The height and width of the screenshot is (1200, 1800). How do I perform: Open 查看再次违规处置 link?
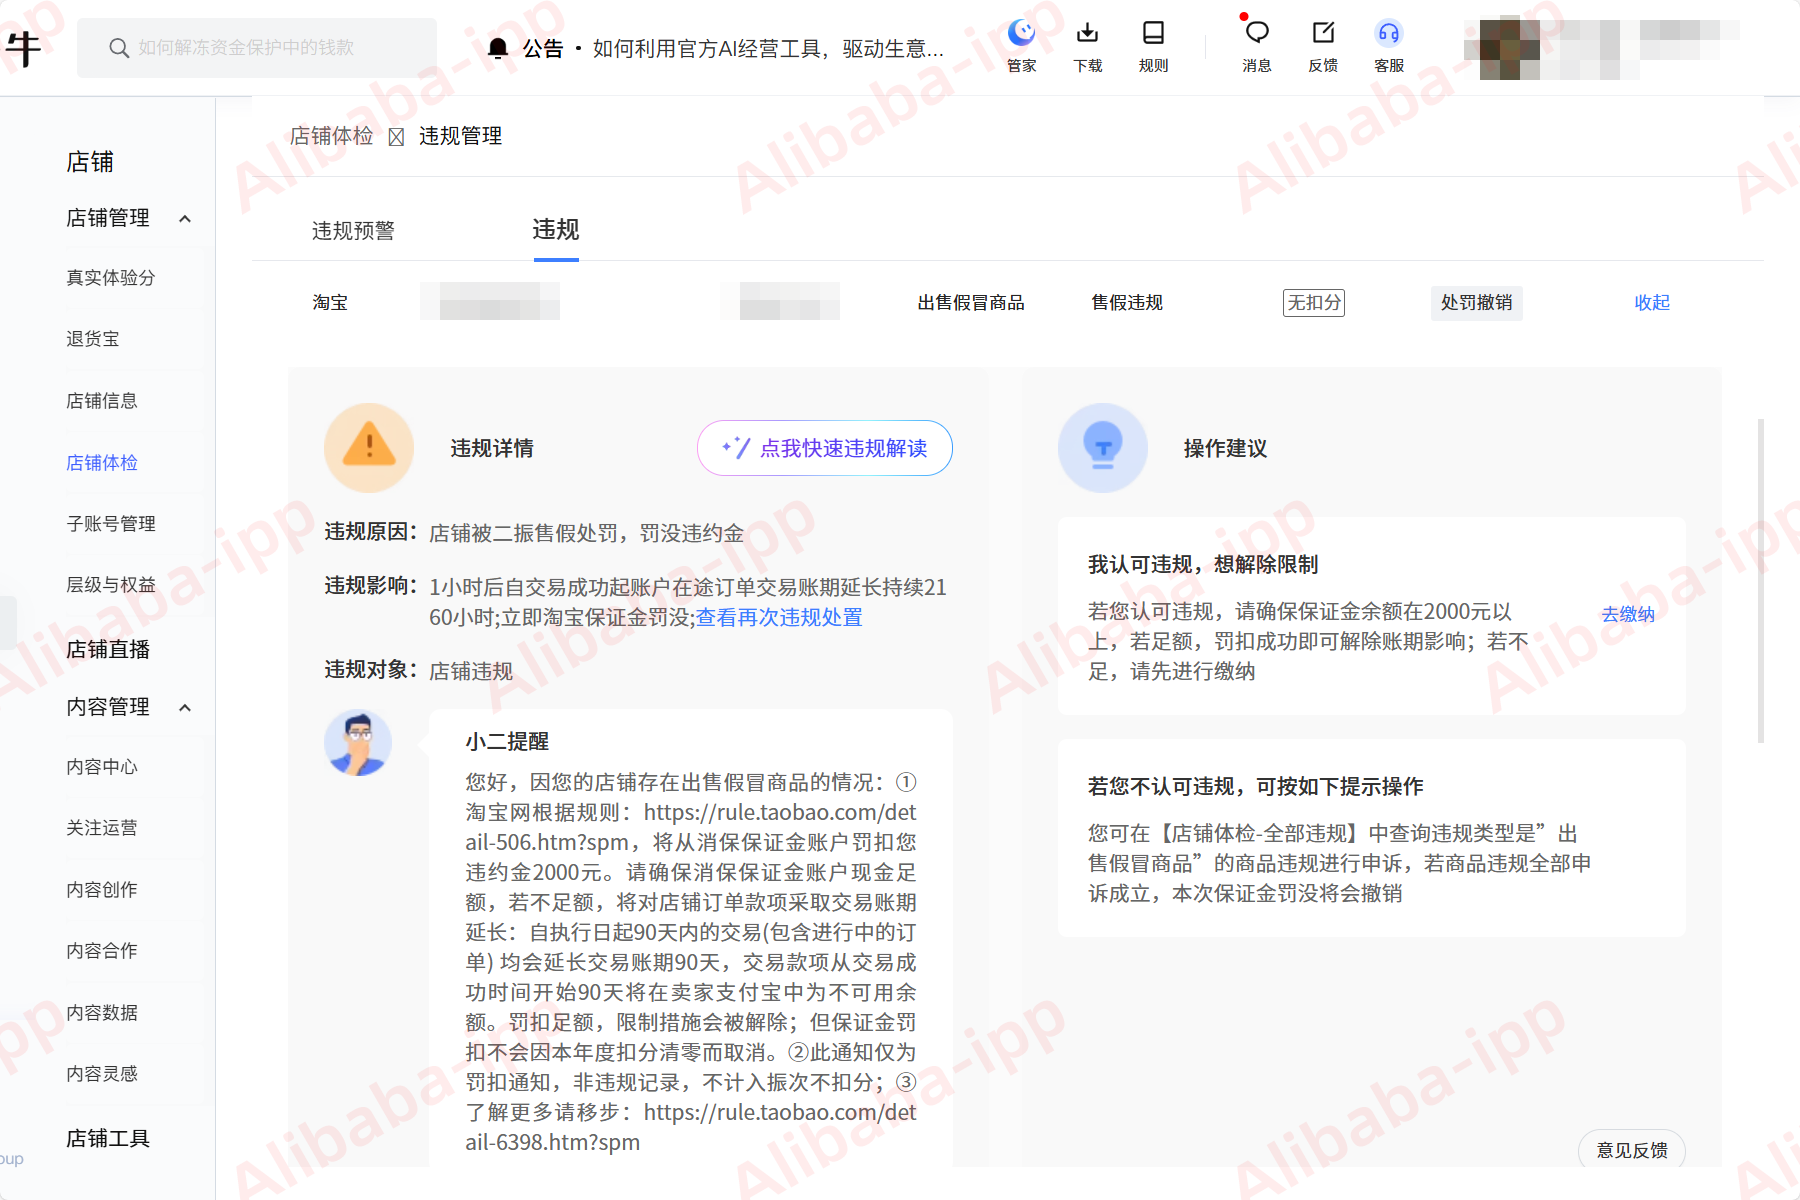(779, 617)
